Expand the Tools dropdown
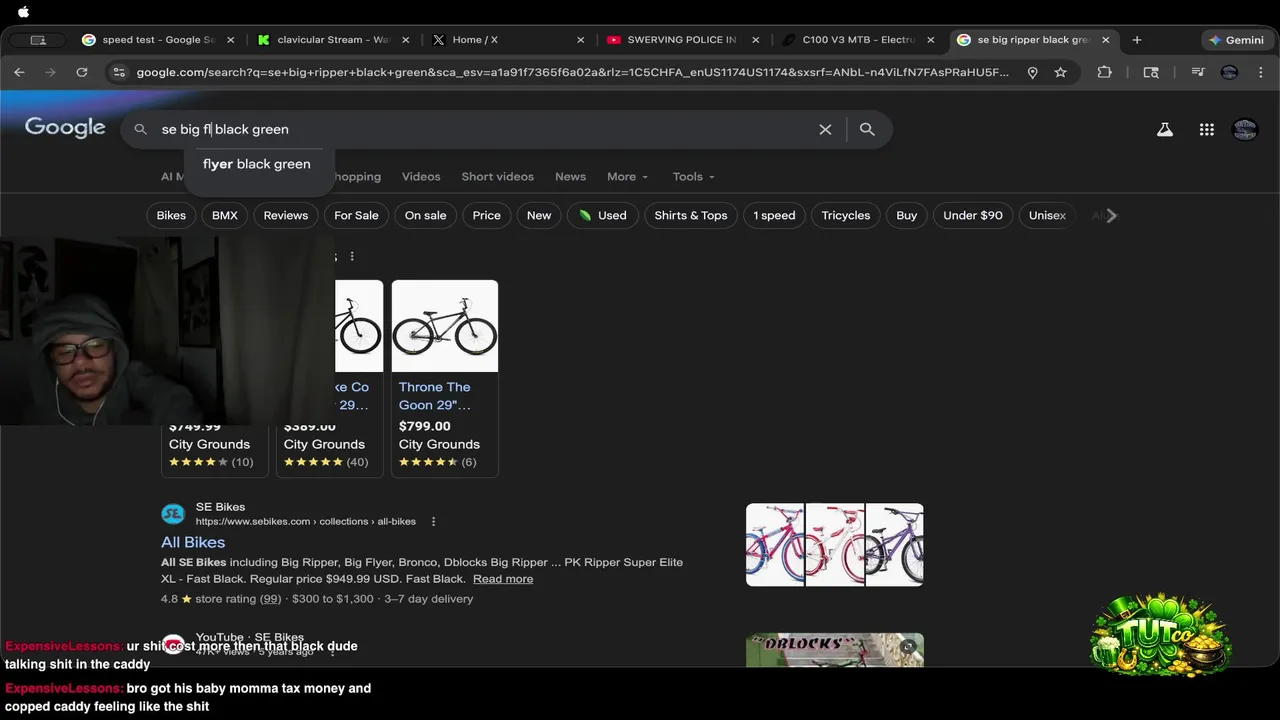This screenshot has height=720, width=1280. [x=693, y=176]
